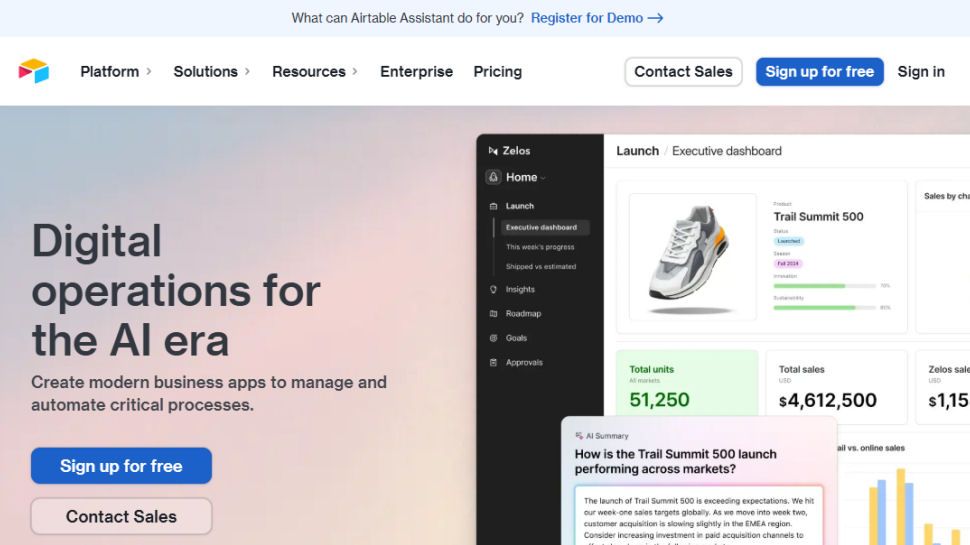Expand the Solutions dropdown chevron

coord(247,71)
